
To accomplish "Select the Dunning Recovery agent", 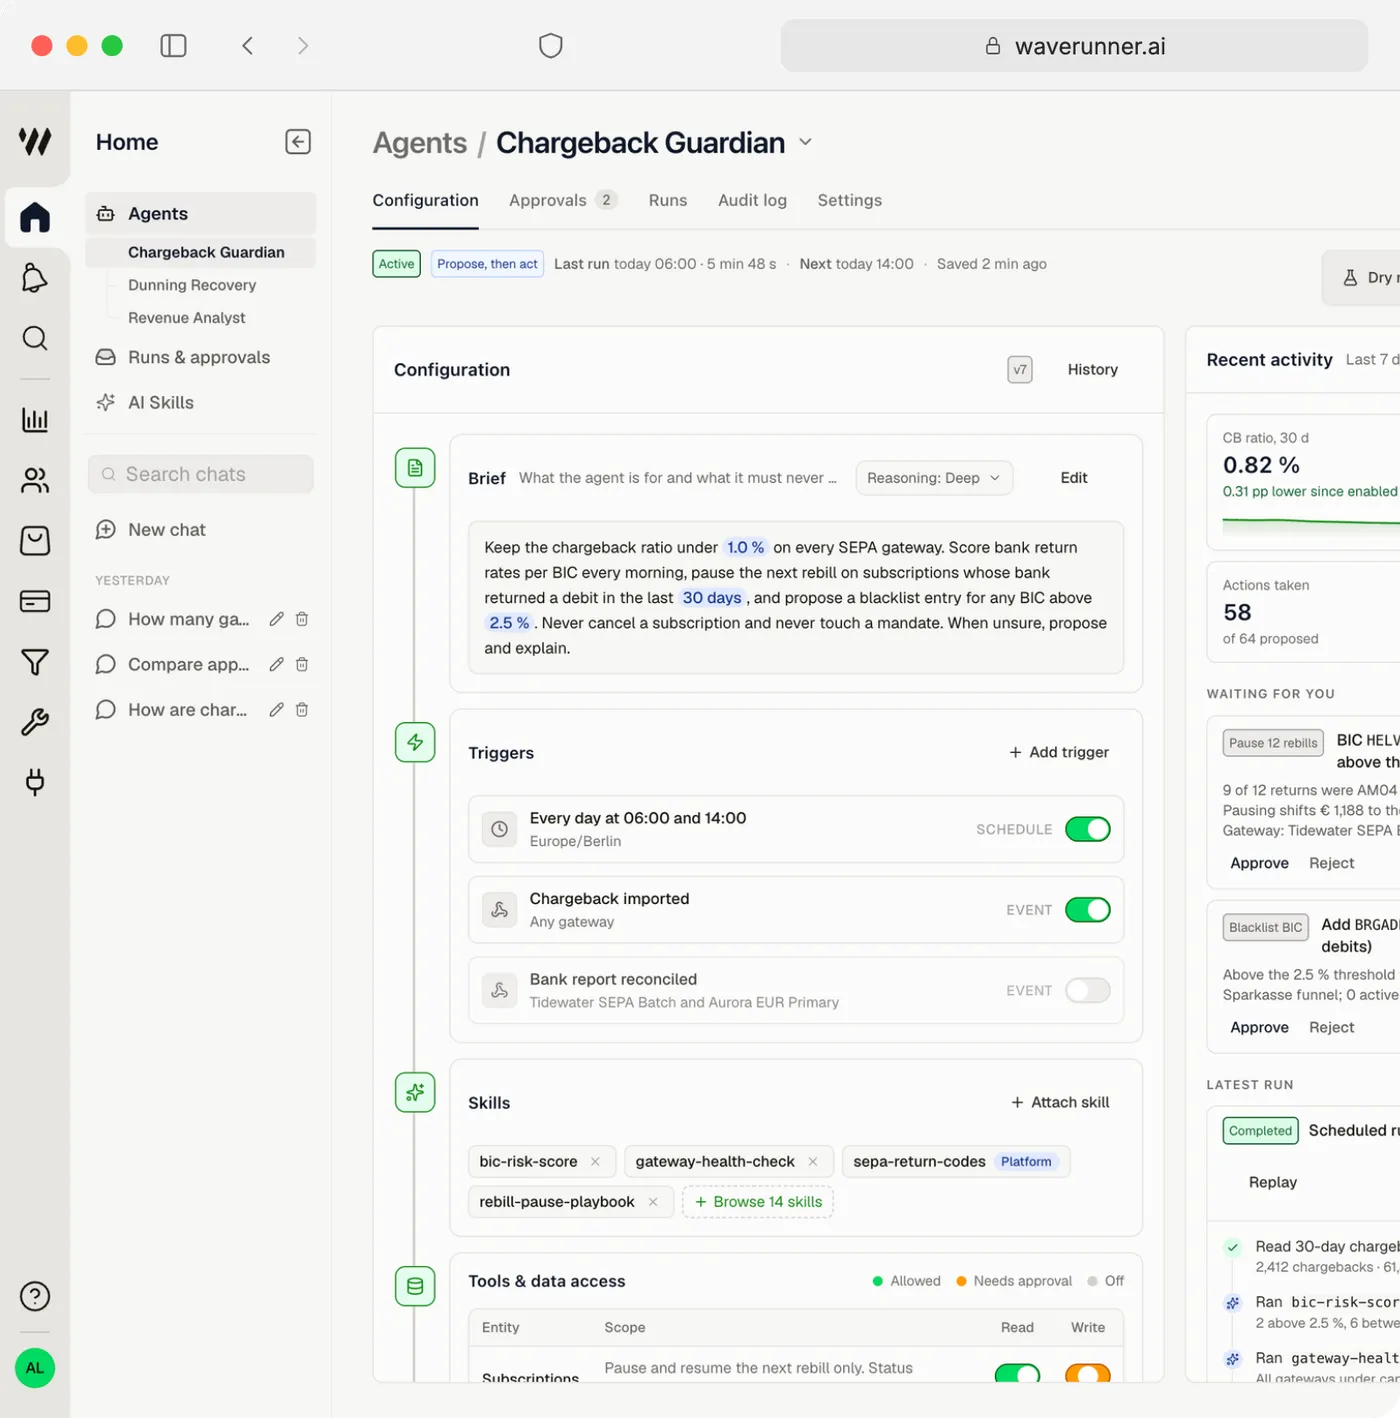I will point(192,285).
